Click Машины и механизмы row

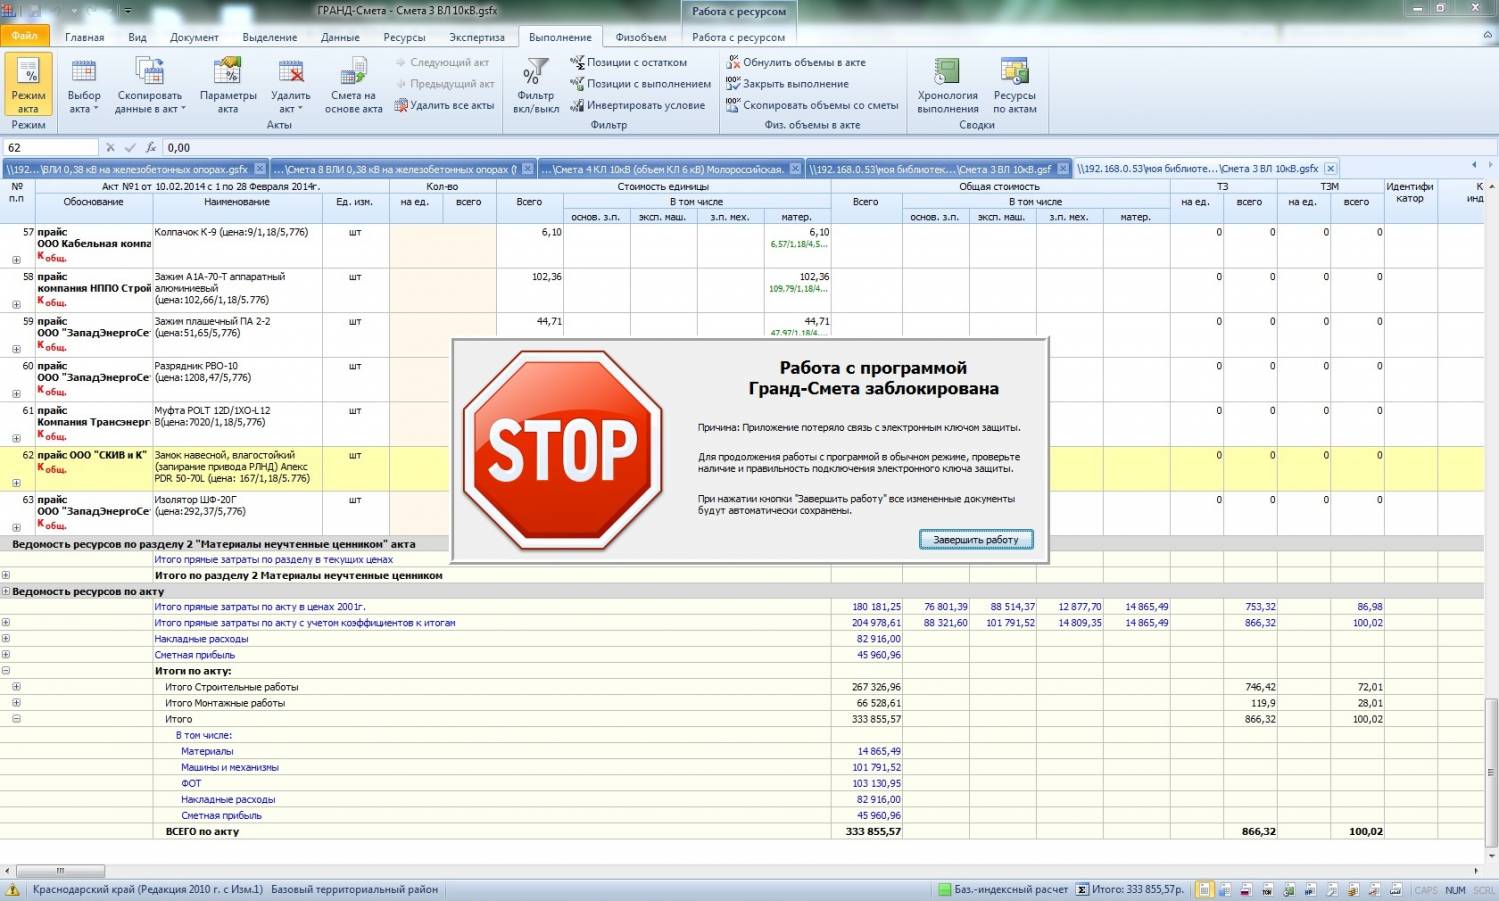230,767
